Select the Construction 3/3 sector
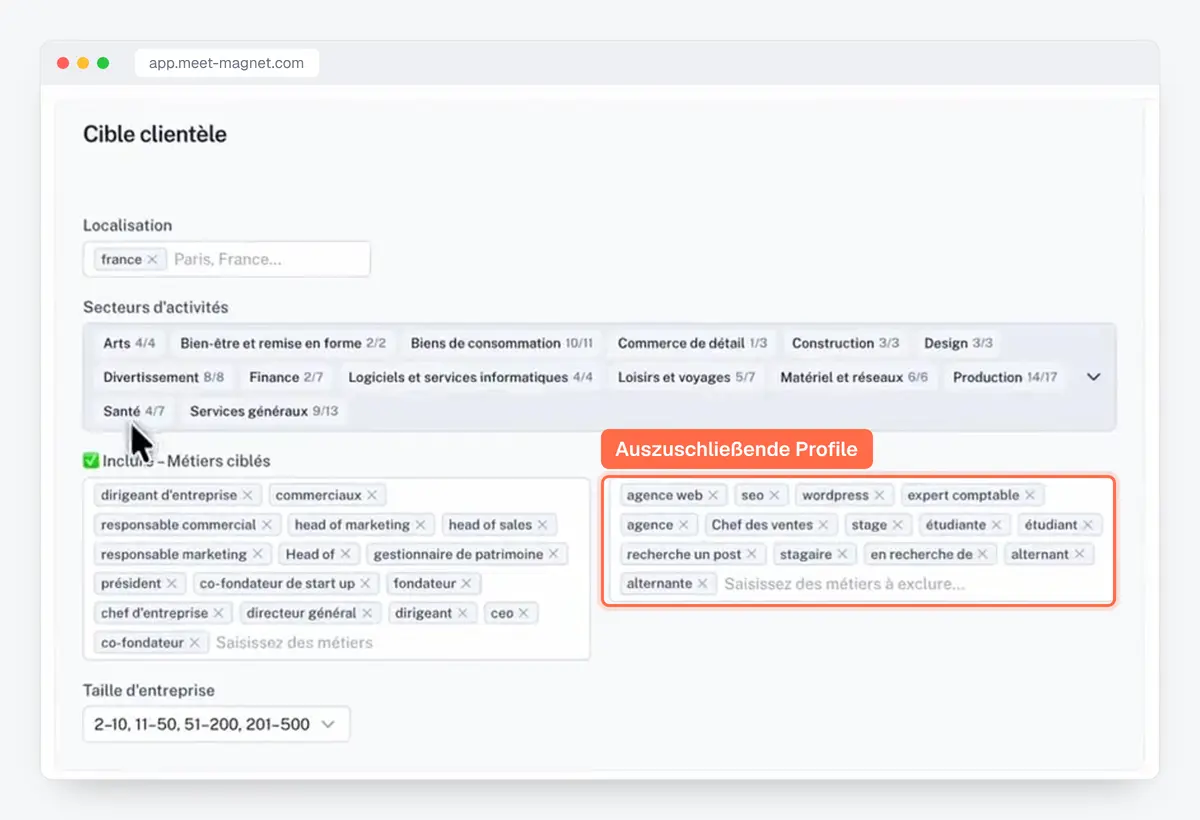The width and height of the screenshot is (1200, 820). (x=845, y=343)
